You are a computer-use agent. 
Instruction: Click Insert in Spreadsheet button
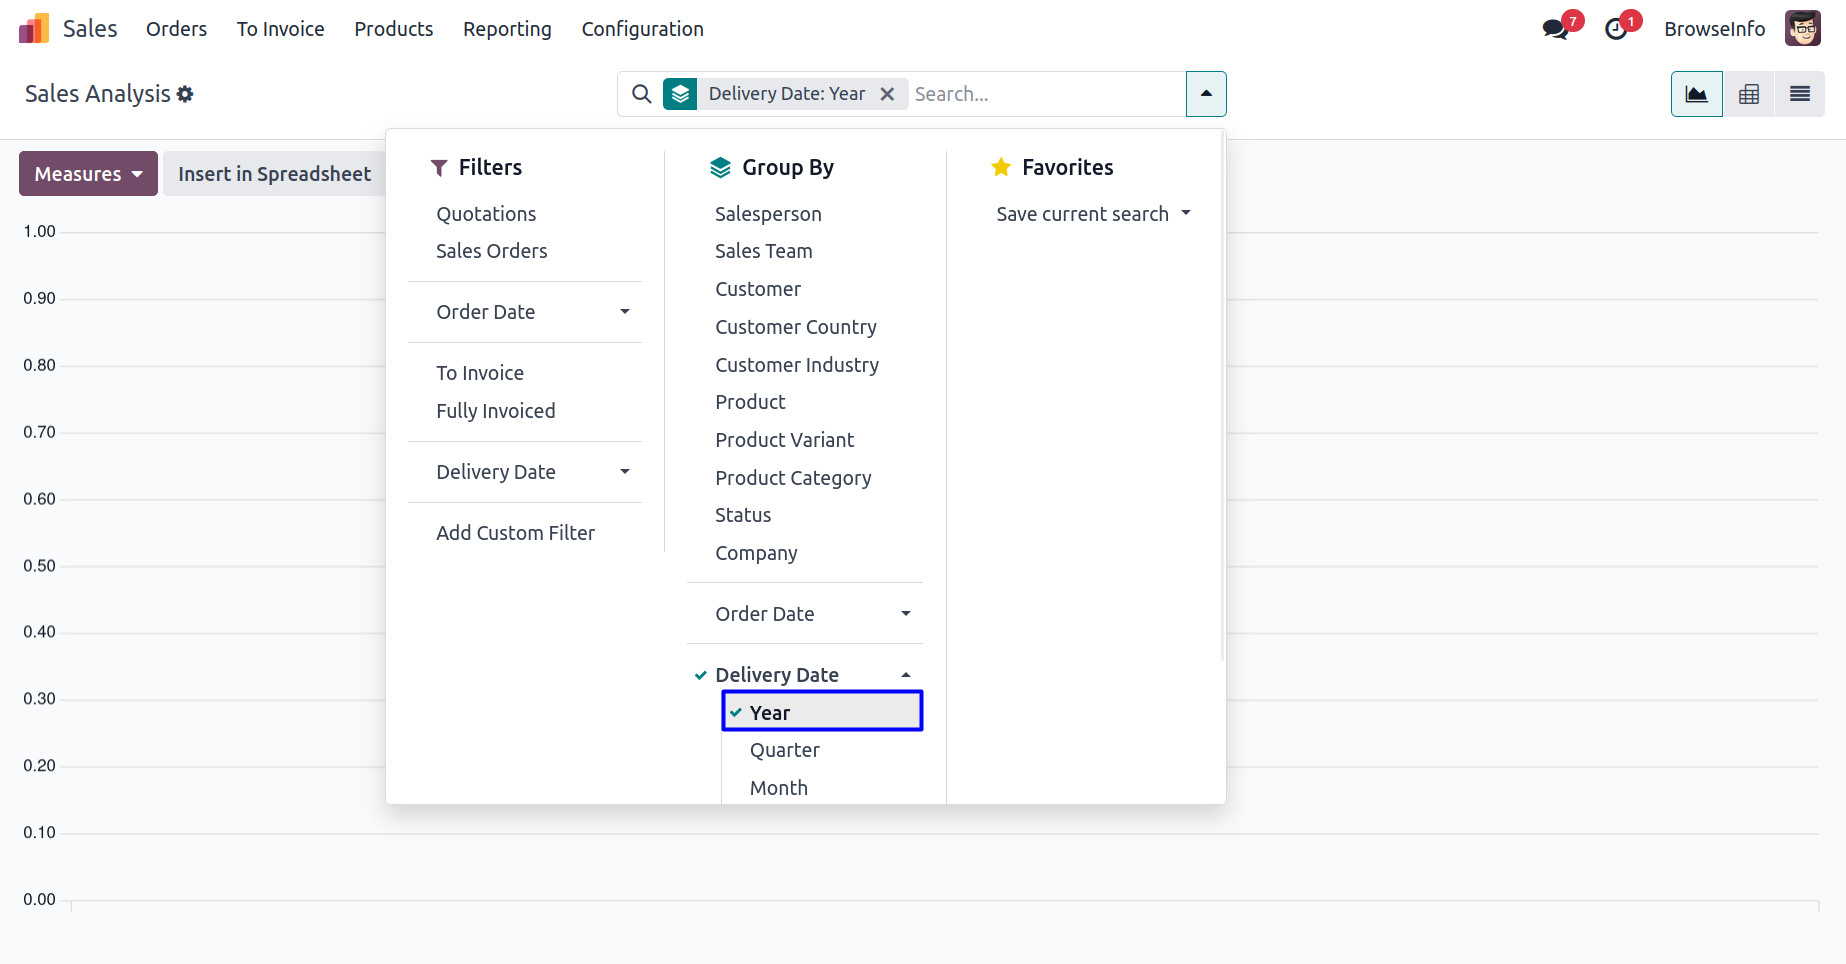coord(274,174)
